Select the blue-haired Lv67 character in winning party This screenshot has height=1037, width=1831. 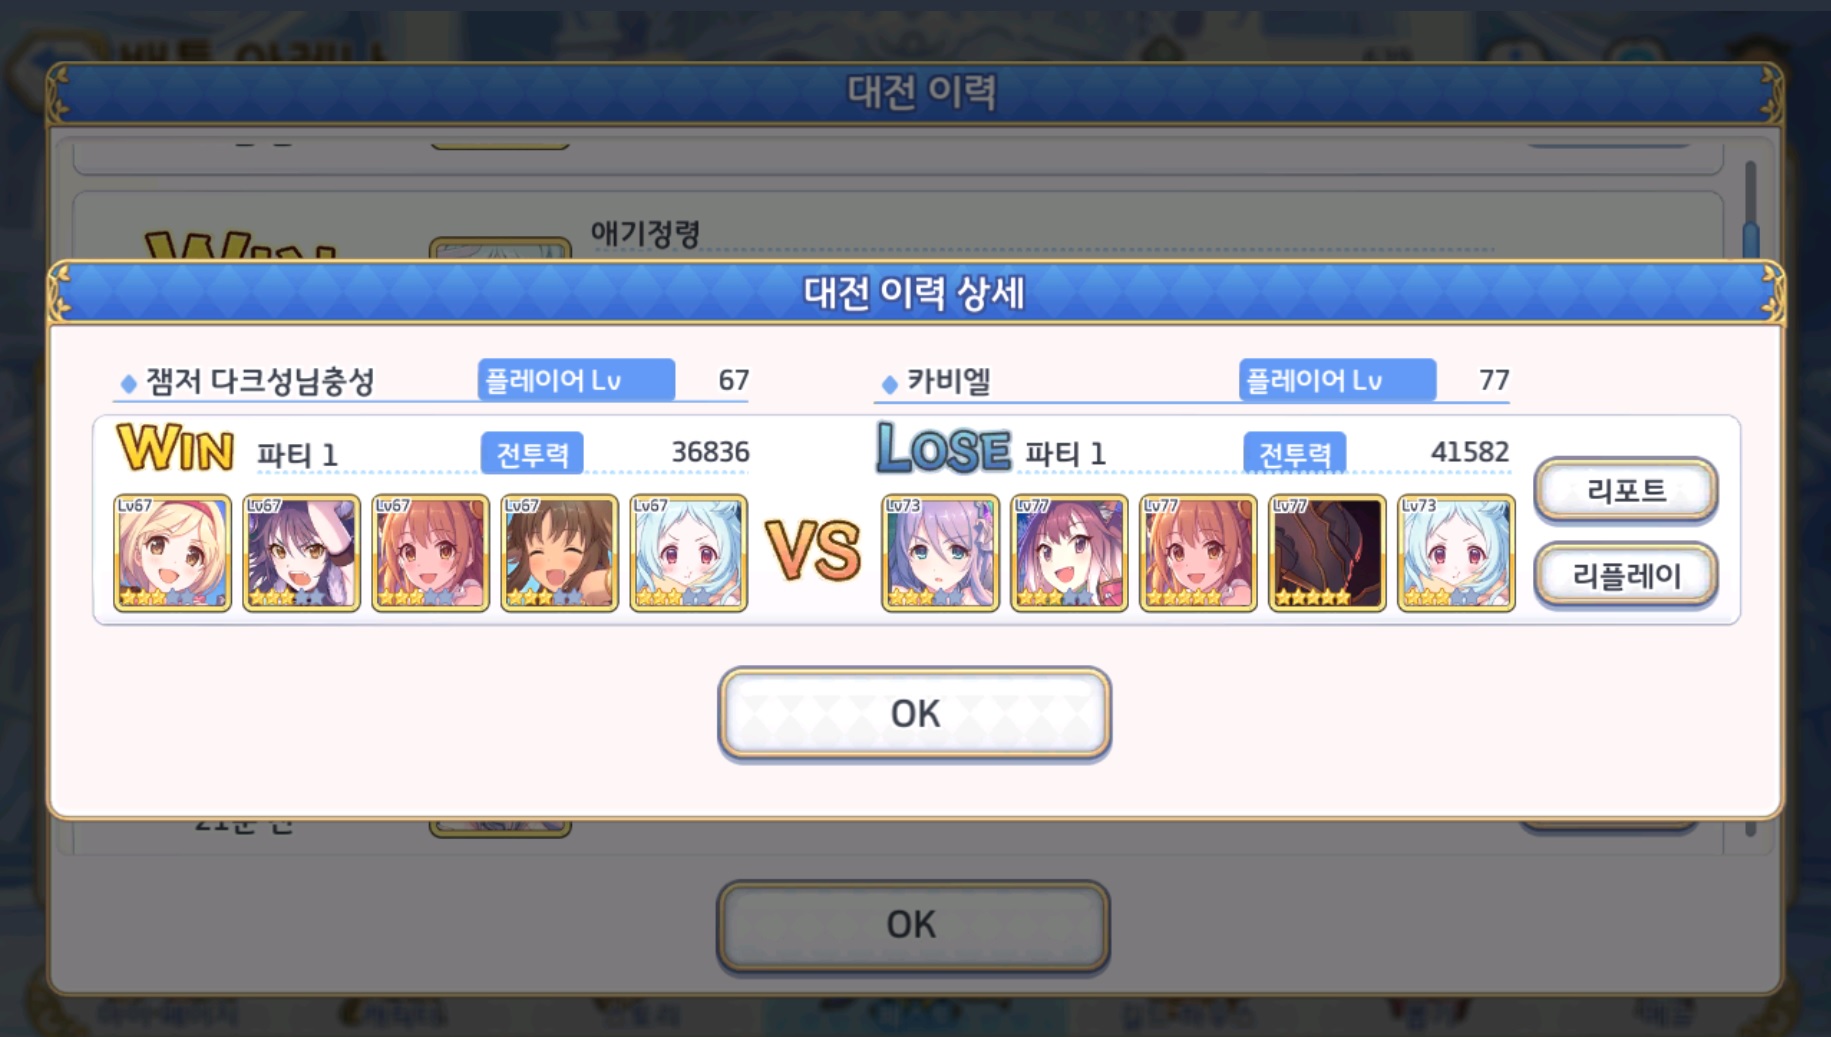(x=688, y=552)
